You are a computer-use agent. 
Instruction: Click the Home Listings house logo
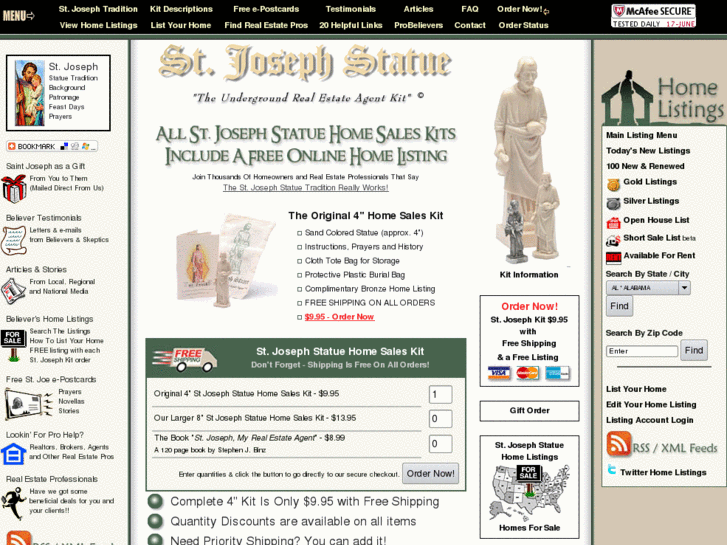click(x=663, y=97)
